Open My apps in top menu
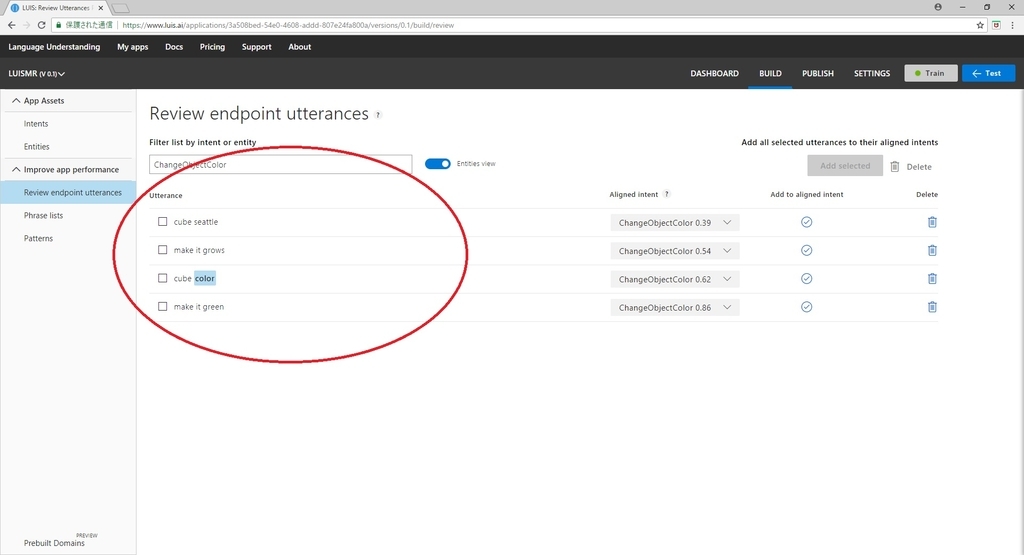The width and height of the screenshot is (1024, 555). (133, 47)
